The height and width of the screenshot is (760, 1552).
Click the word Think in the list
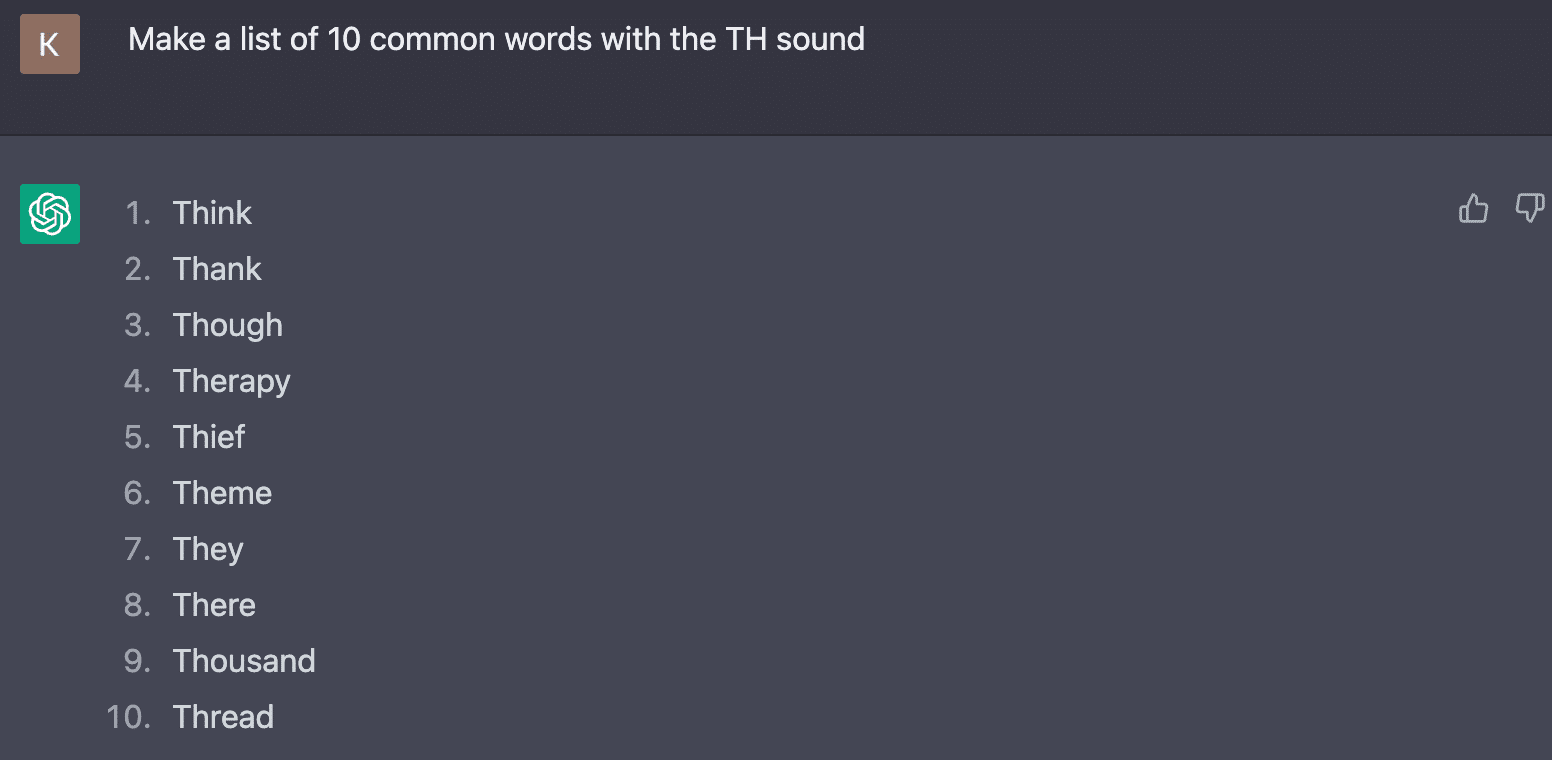point(212,213)
